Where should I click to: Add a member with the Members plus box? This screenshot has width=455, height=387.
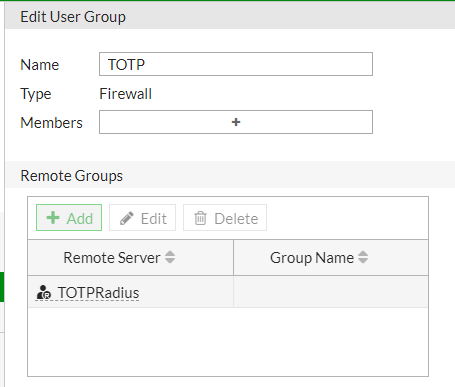(x=236, y=122)
